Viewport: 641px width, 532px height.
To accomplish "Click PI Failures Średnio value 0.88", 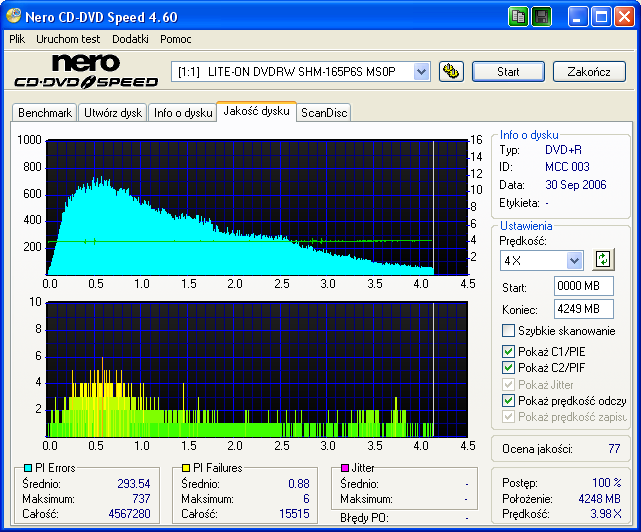I will click(x=298, y=483).
